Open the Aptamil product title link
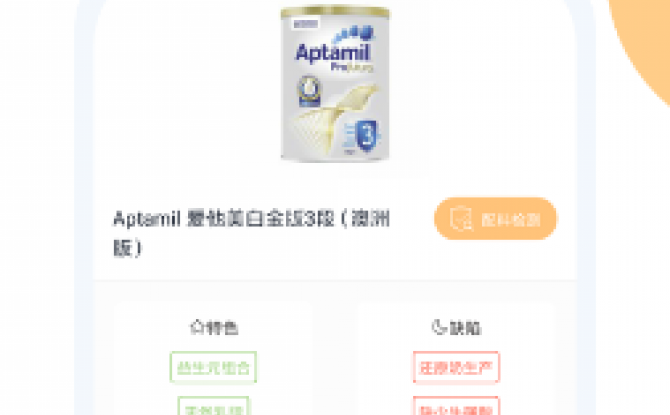 click(252, 233)
